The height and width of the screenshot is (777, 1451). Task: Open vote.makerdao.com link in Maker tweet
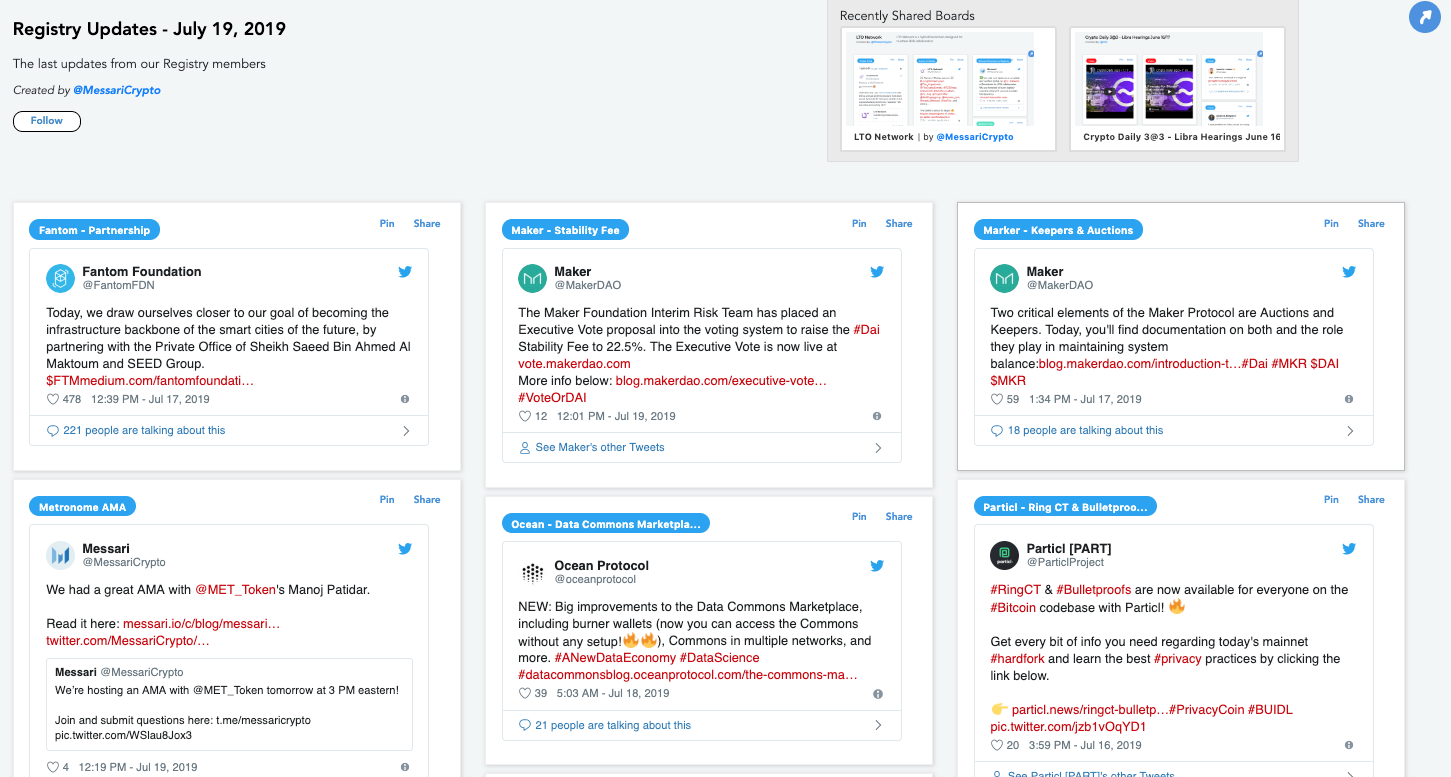[x=574, y=364]
